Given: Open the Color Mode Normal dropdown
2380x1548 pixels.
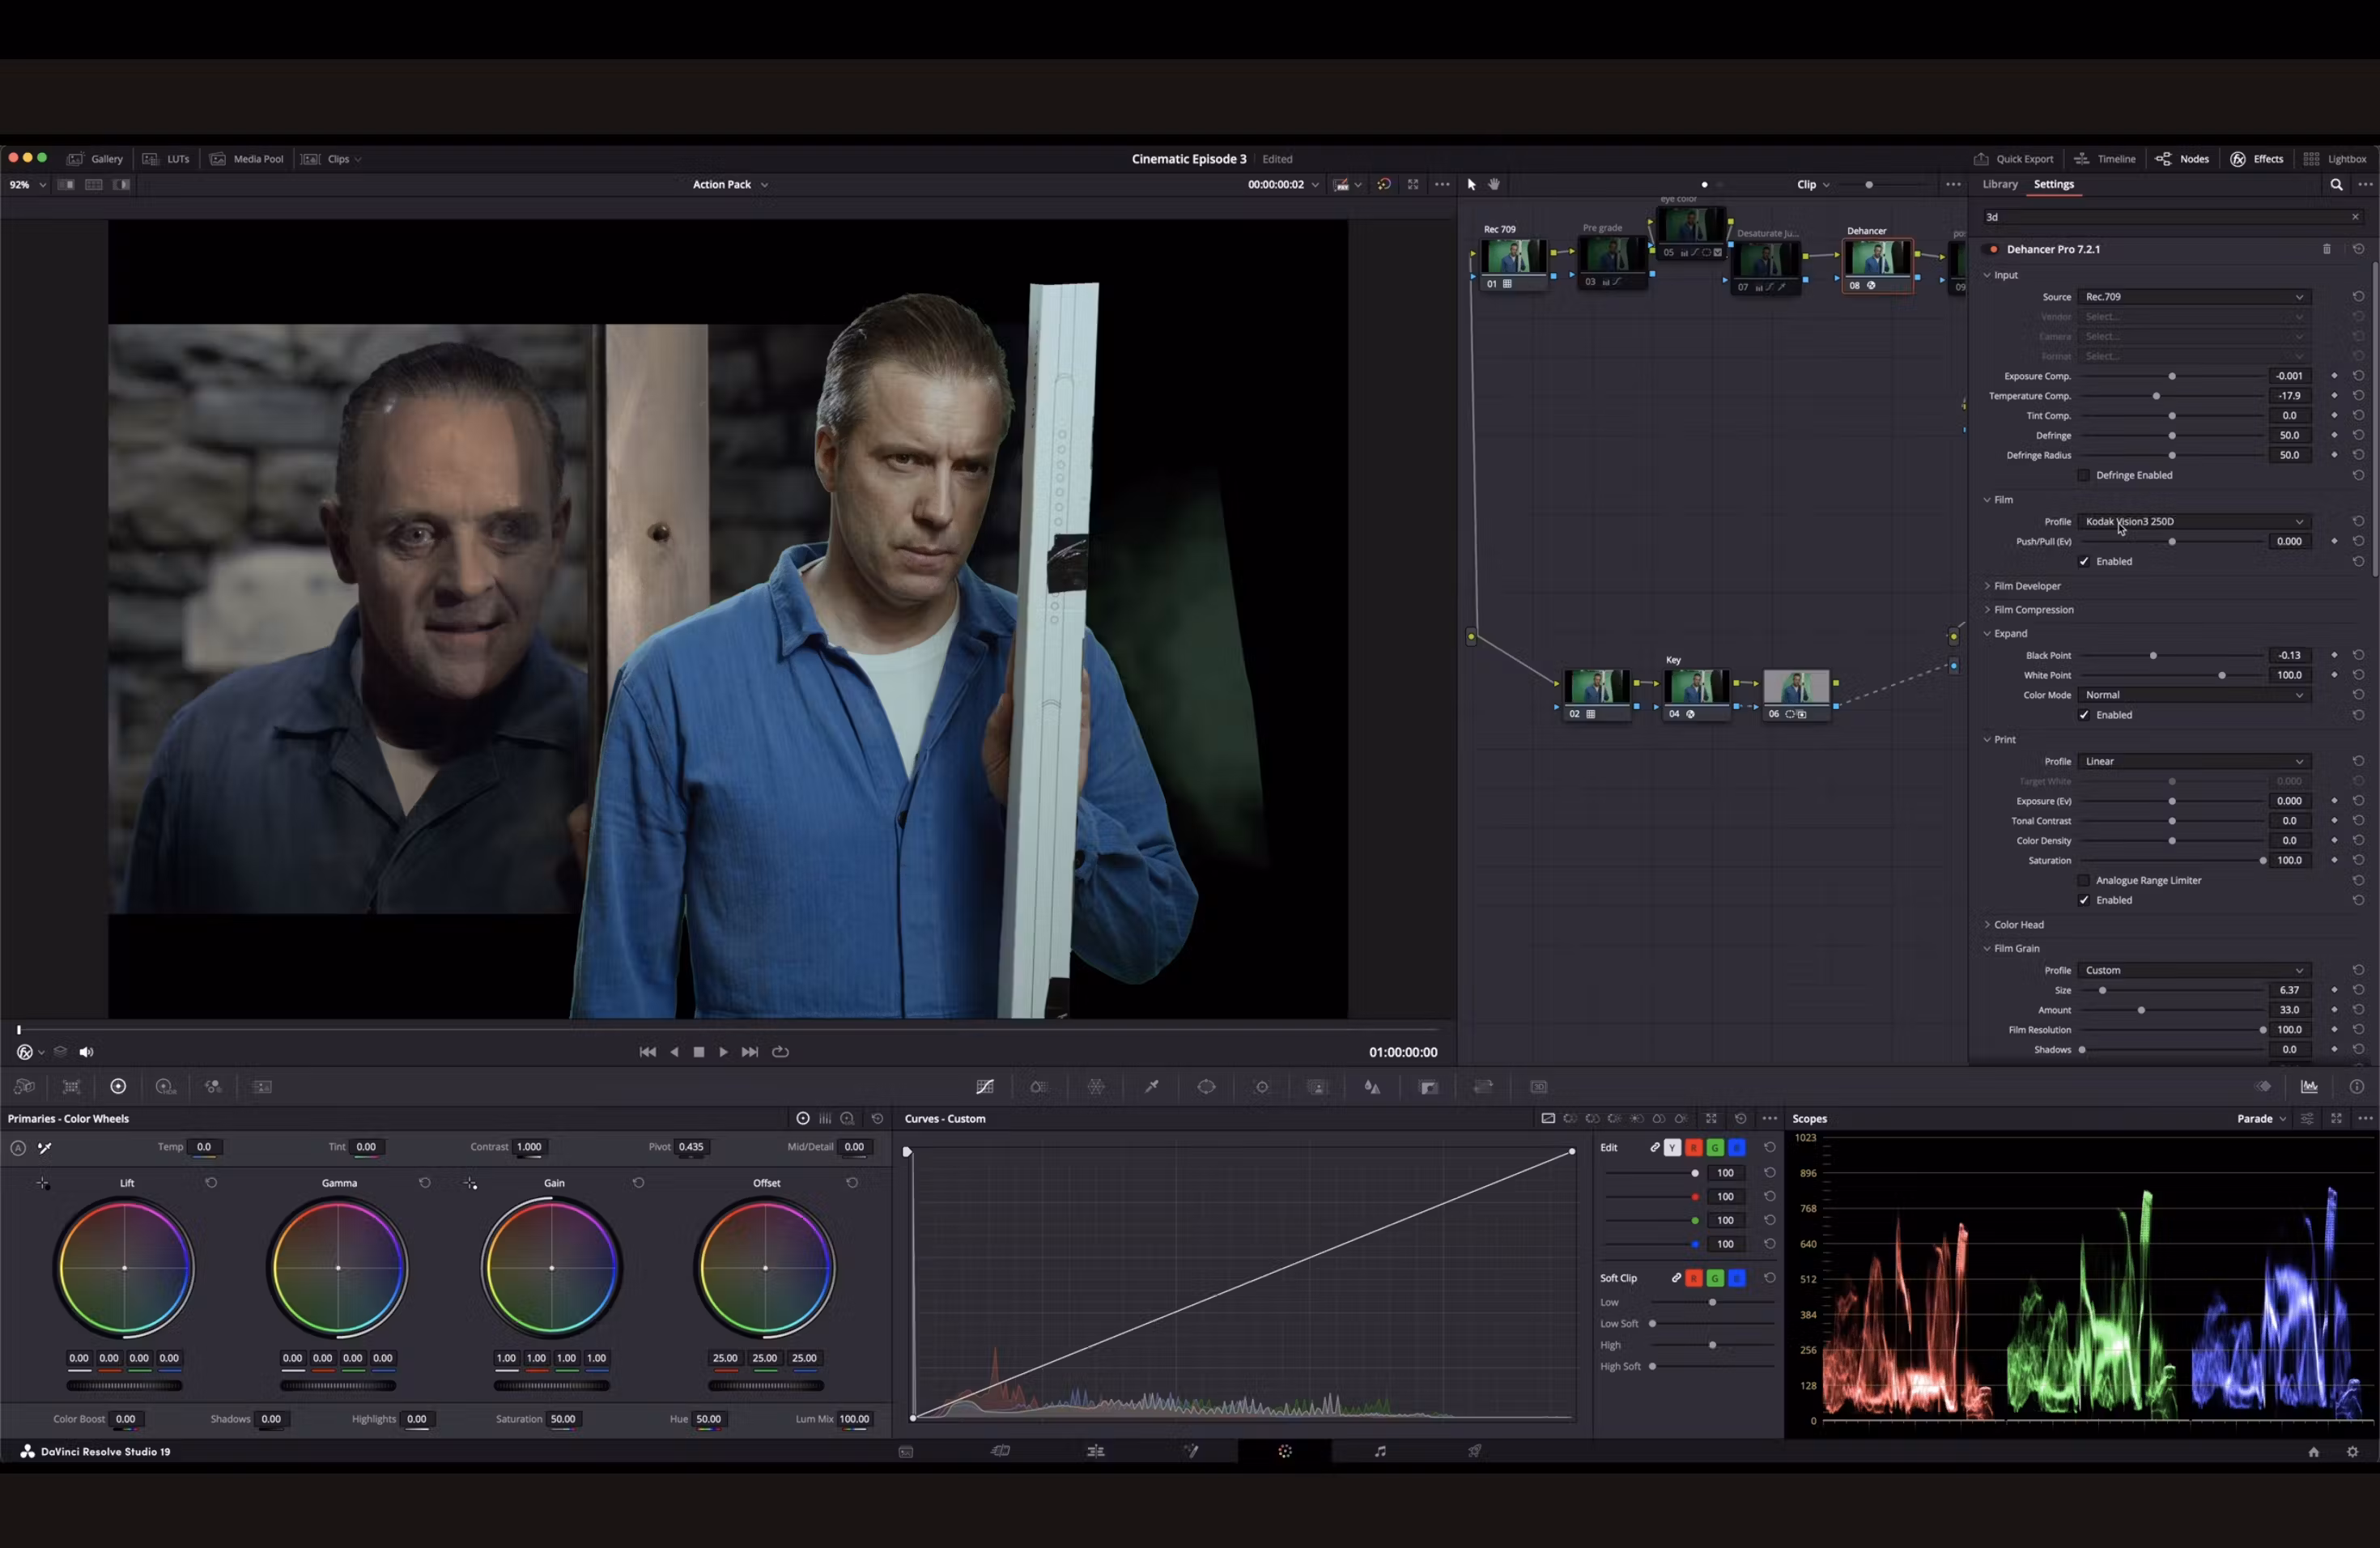Looking at the screenshot, I should tap(2194, 695).
